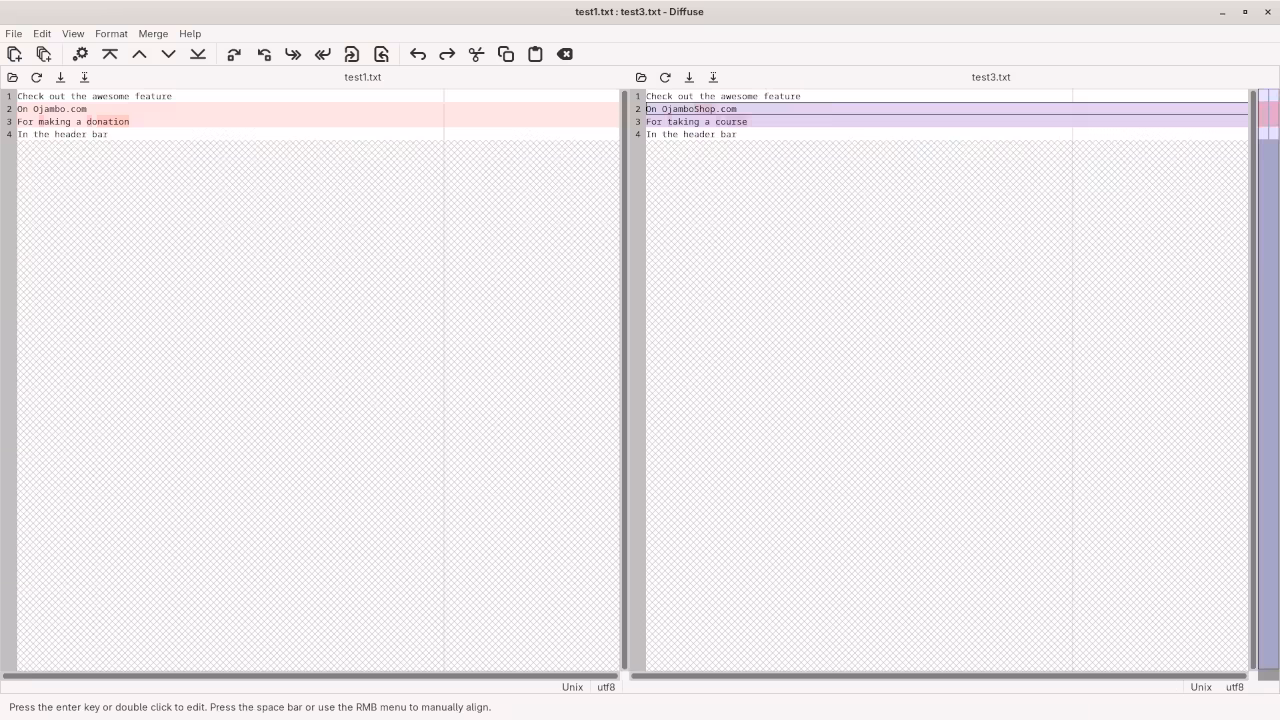Click left pane's utf8 encoding label
The height and width of the screenshot is (720, 1280).
606,687
